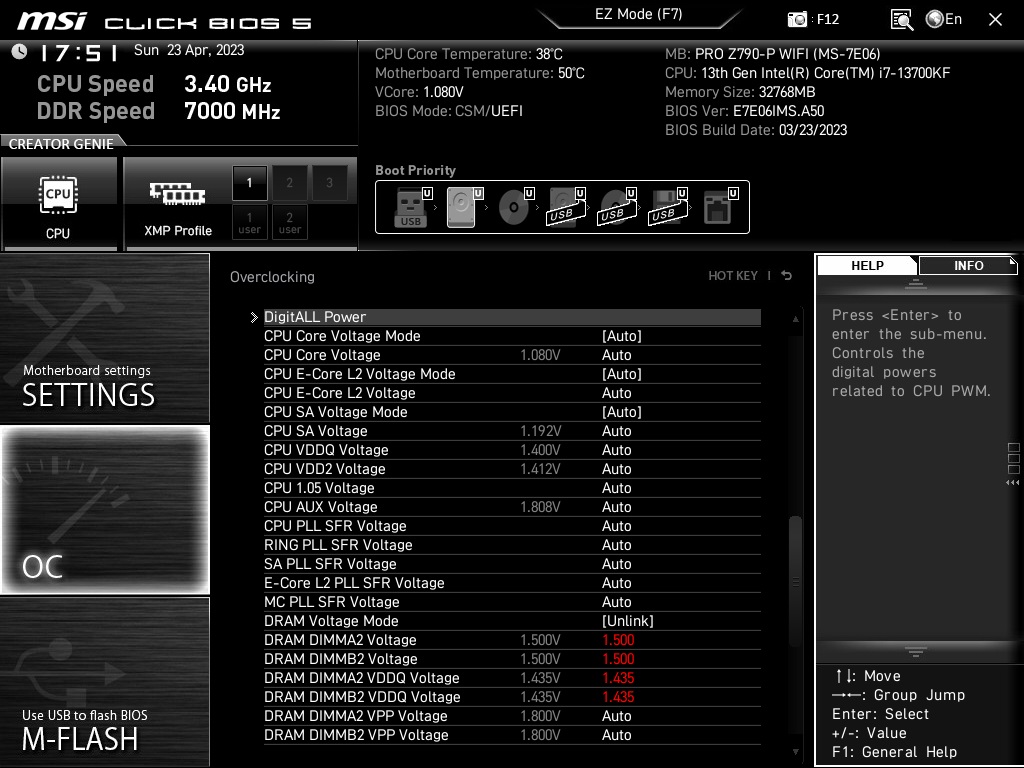This screenshot has height=768, width=1024.
Task: Edit DRAM DIMMA2 VDDQ Voltage 1.435 value
Action: [x=618, y=677]
